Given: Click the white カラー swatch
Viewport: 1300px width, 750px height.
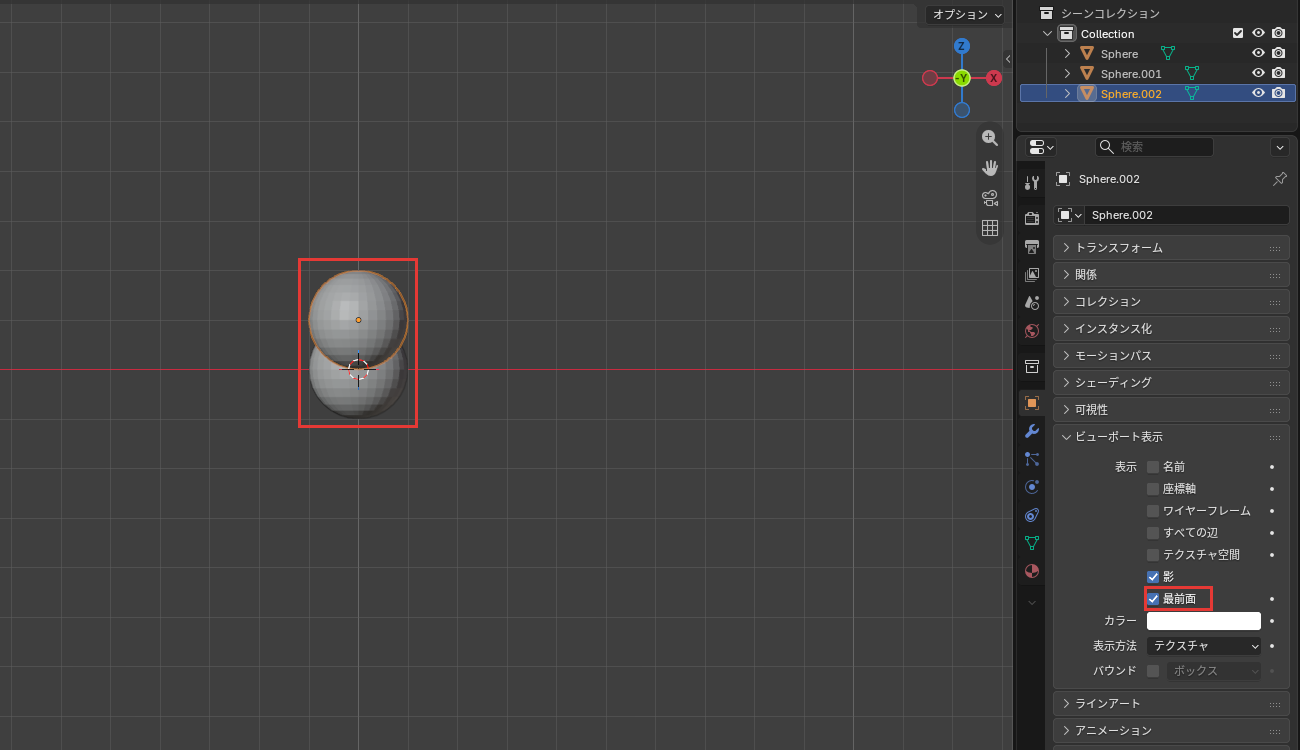Looking at the screenshot, I should pos(1204,621).
